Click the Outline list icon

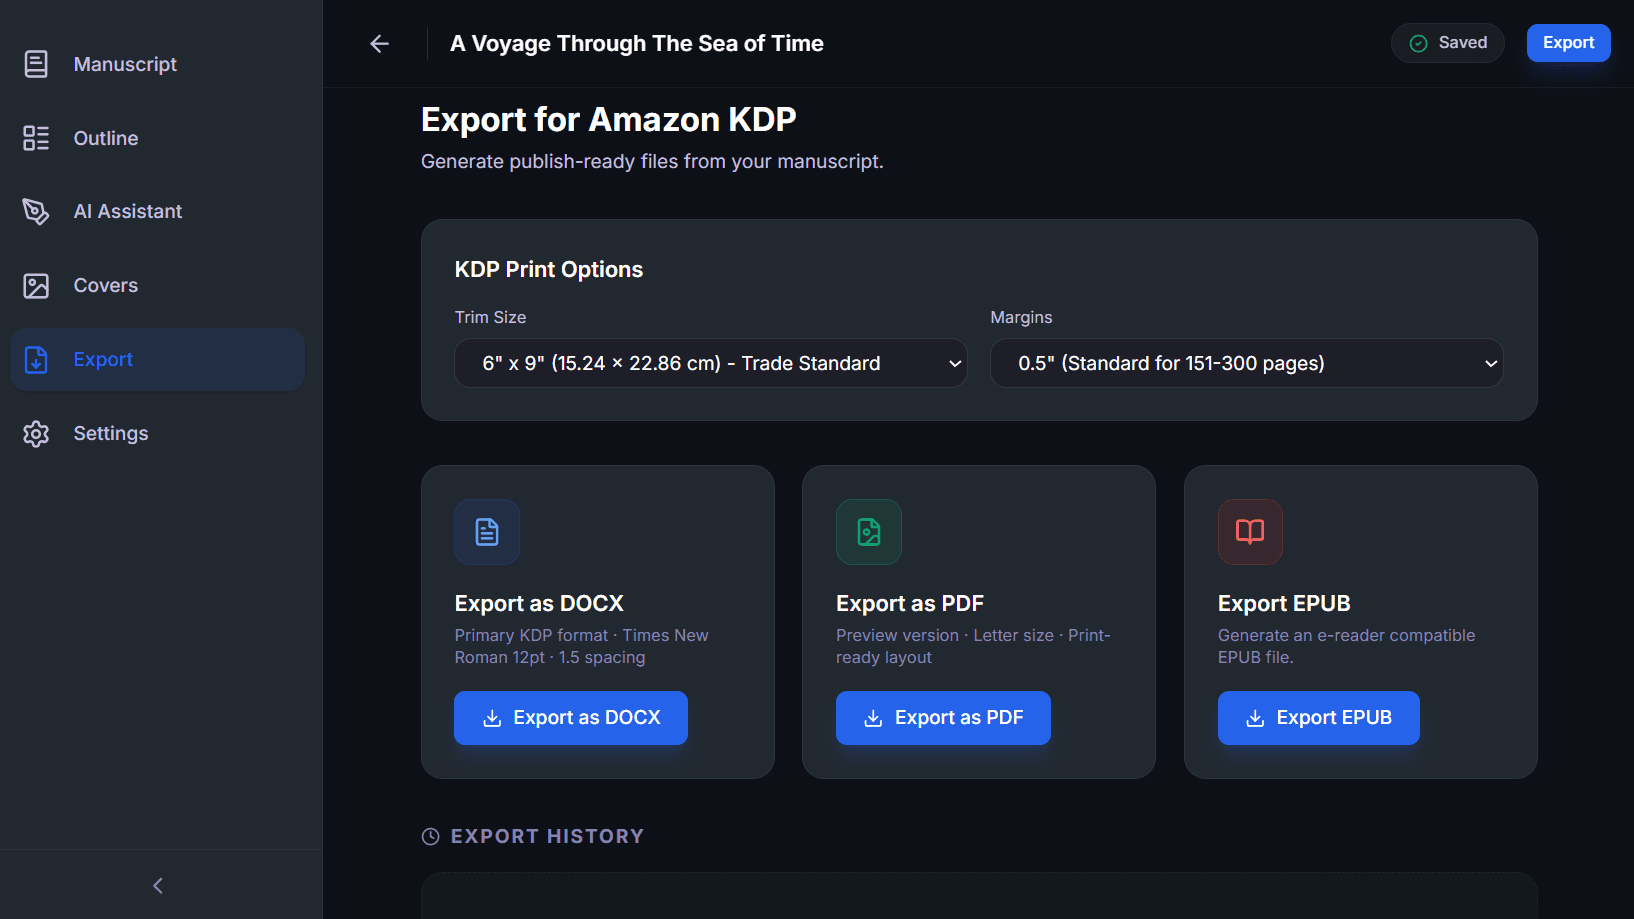[x=36, y=138]
